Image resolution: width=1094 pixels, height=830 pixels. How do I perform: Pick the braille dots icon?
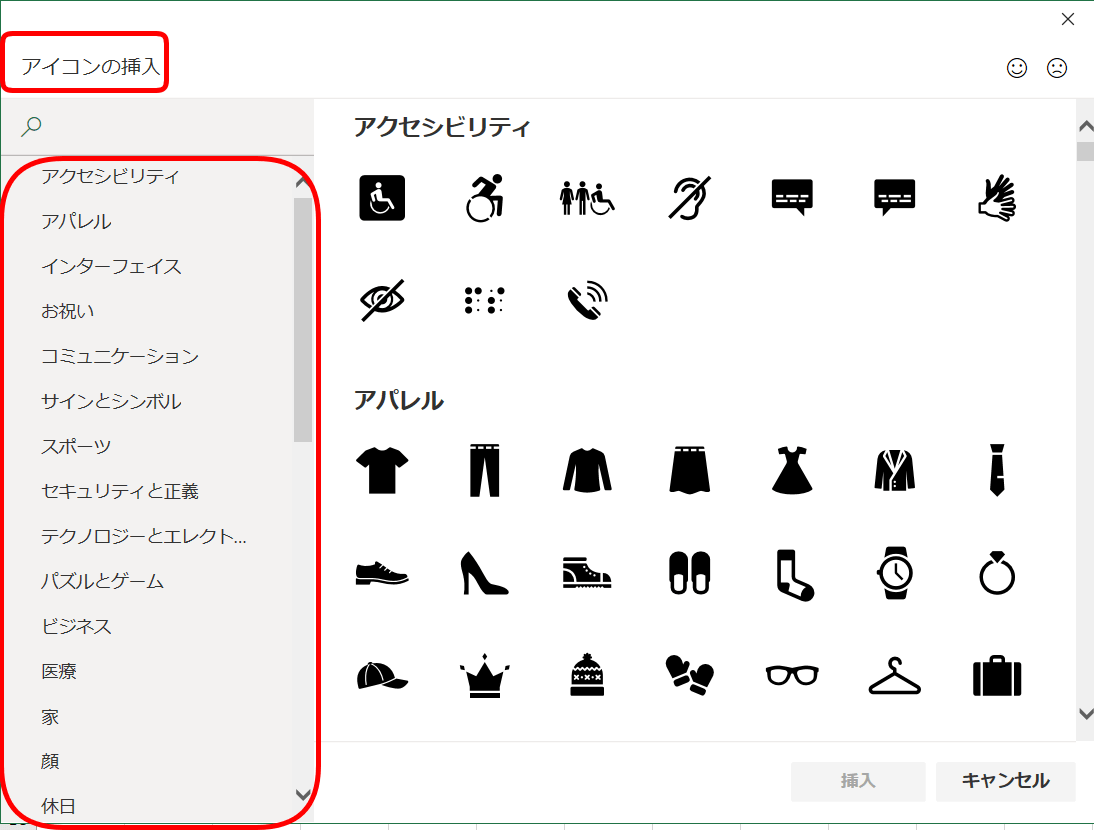pyautogui.click(x=485, y=299)
